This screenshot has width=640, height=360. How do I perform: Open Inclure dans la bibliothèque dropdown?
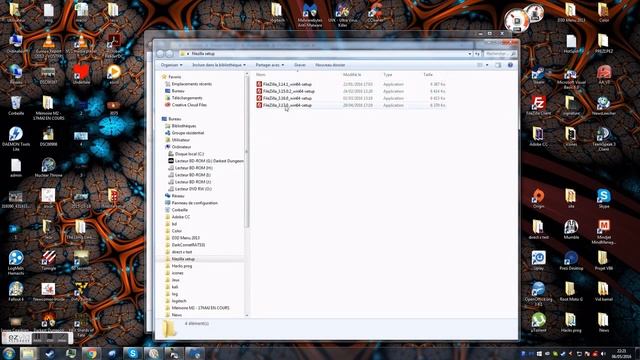pyautogui.click(x=219, y=65)
